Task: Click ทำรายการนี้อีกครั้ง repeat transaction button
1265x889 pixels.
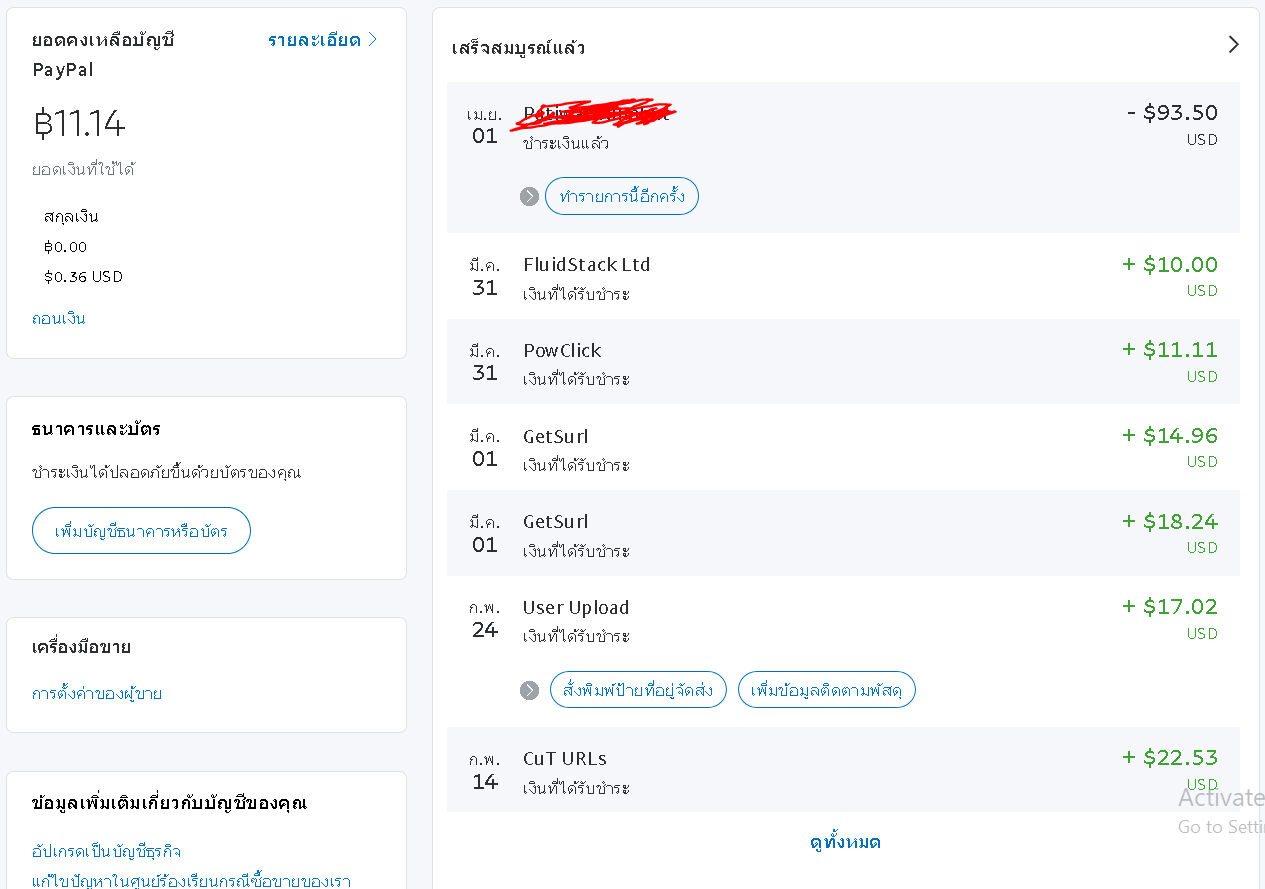Action: [622, 196]
